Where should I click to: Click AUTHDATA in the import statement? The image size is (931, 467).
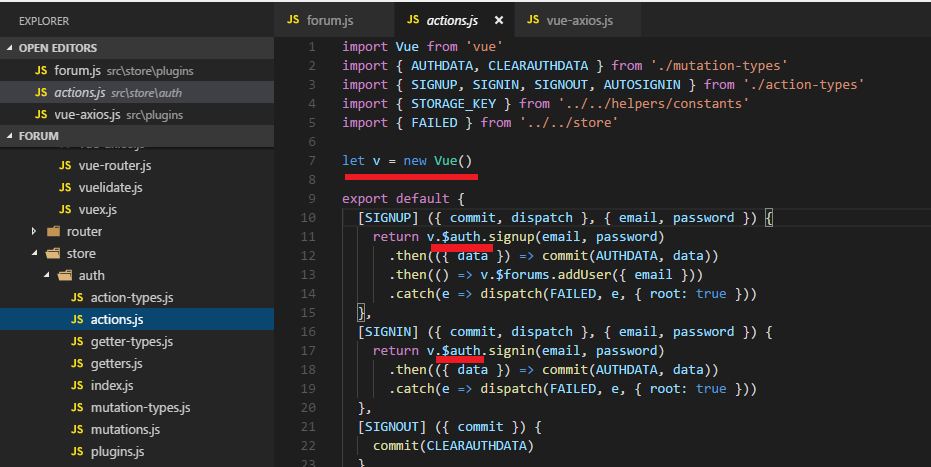pos(442,66)
